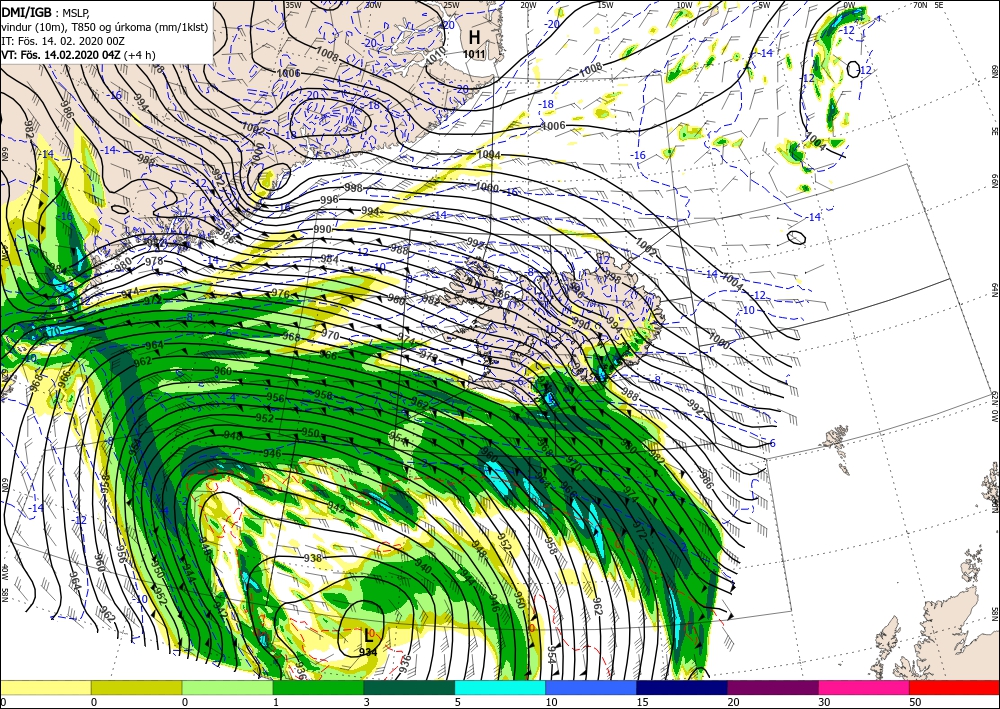Click the "(+4 h)" forecast offset text
The height and width of the screenshot is (709, 1000).
139,54
